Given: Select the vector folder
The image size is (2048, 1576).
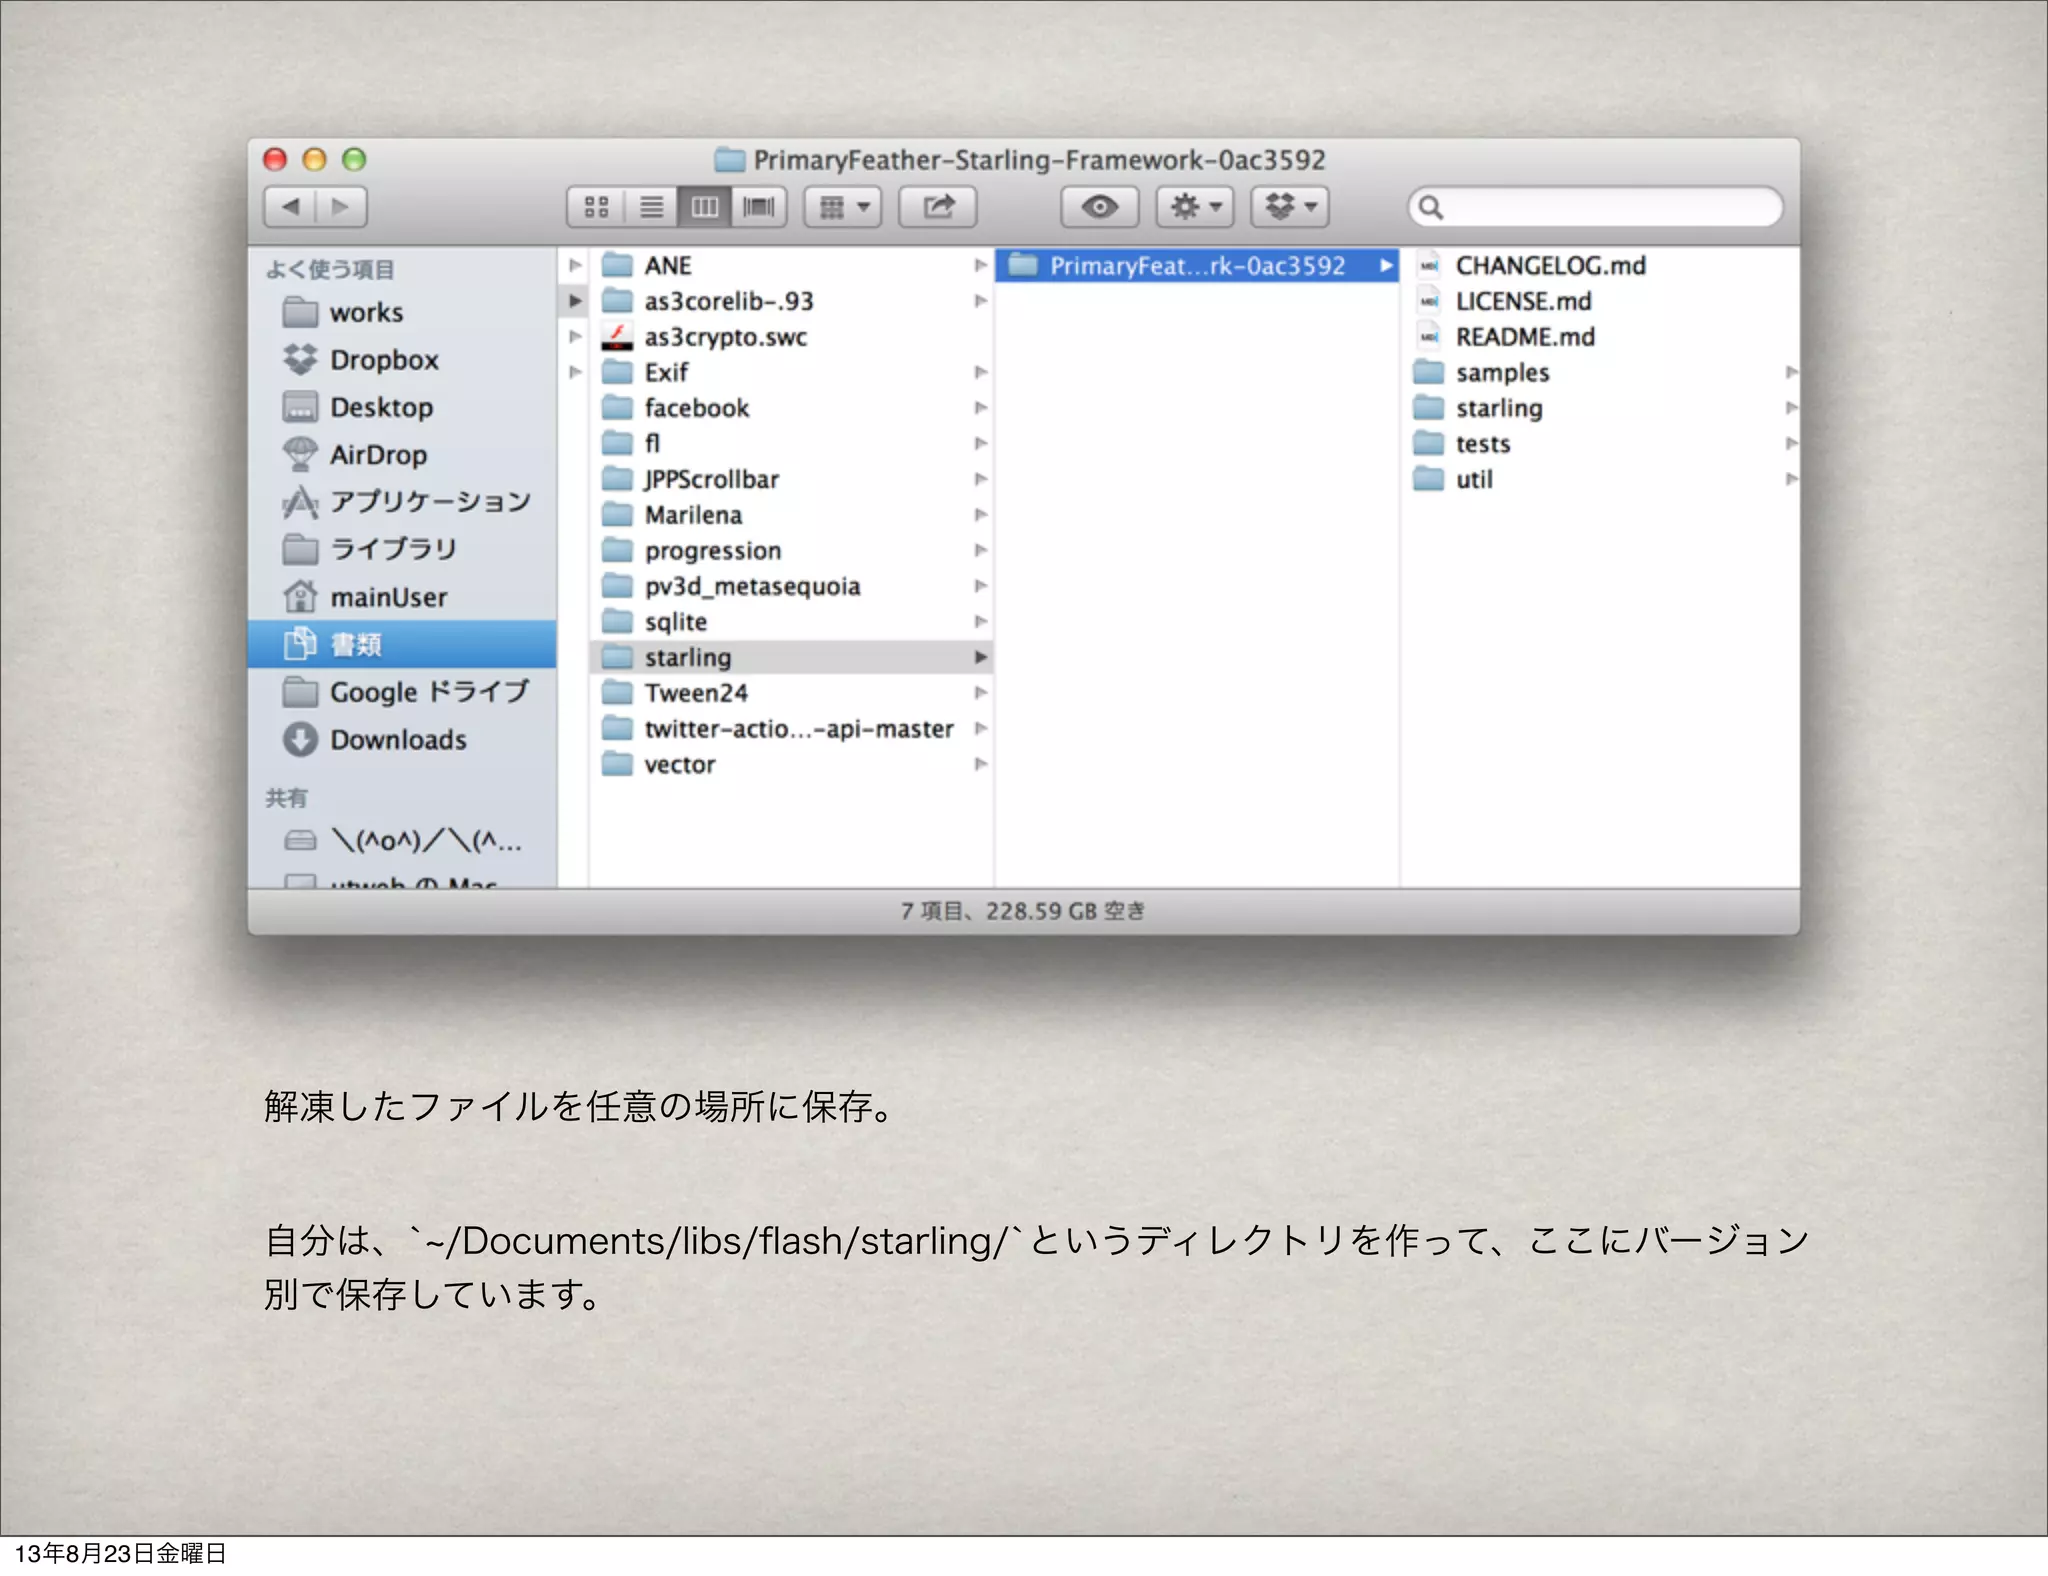Looking at the screenshot, I should (x=790, y=764).
